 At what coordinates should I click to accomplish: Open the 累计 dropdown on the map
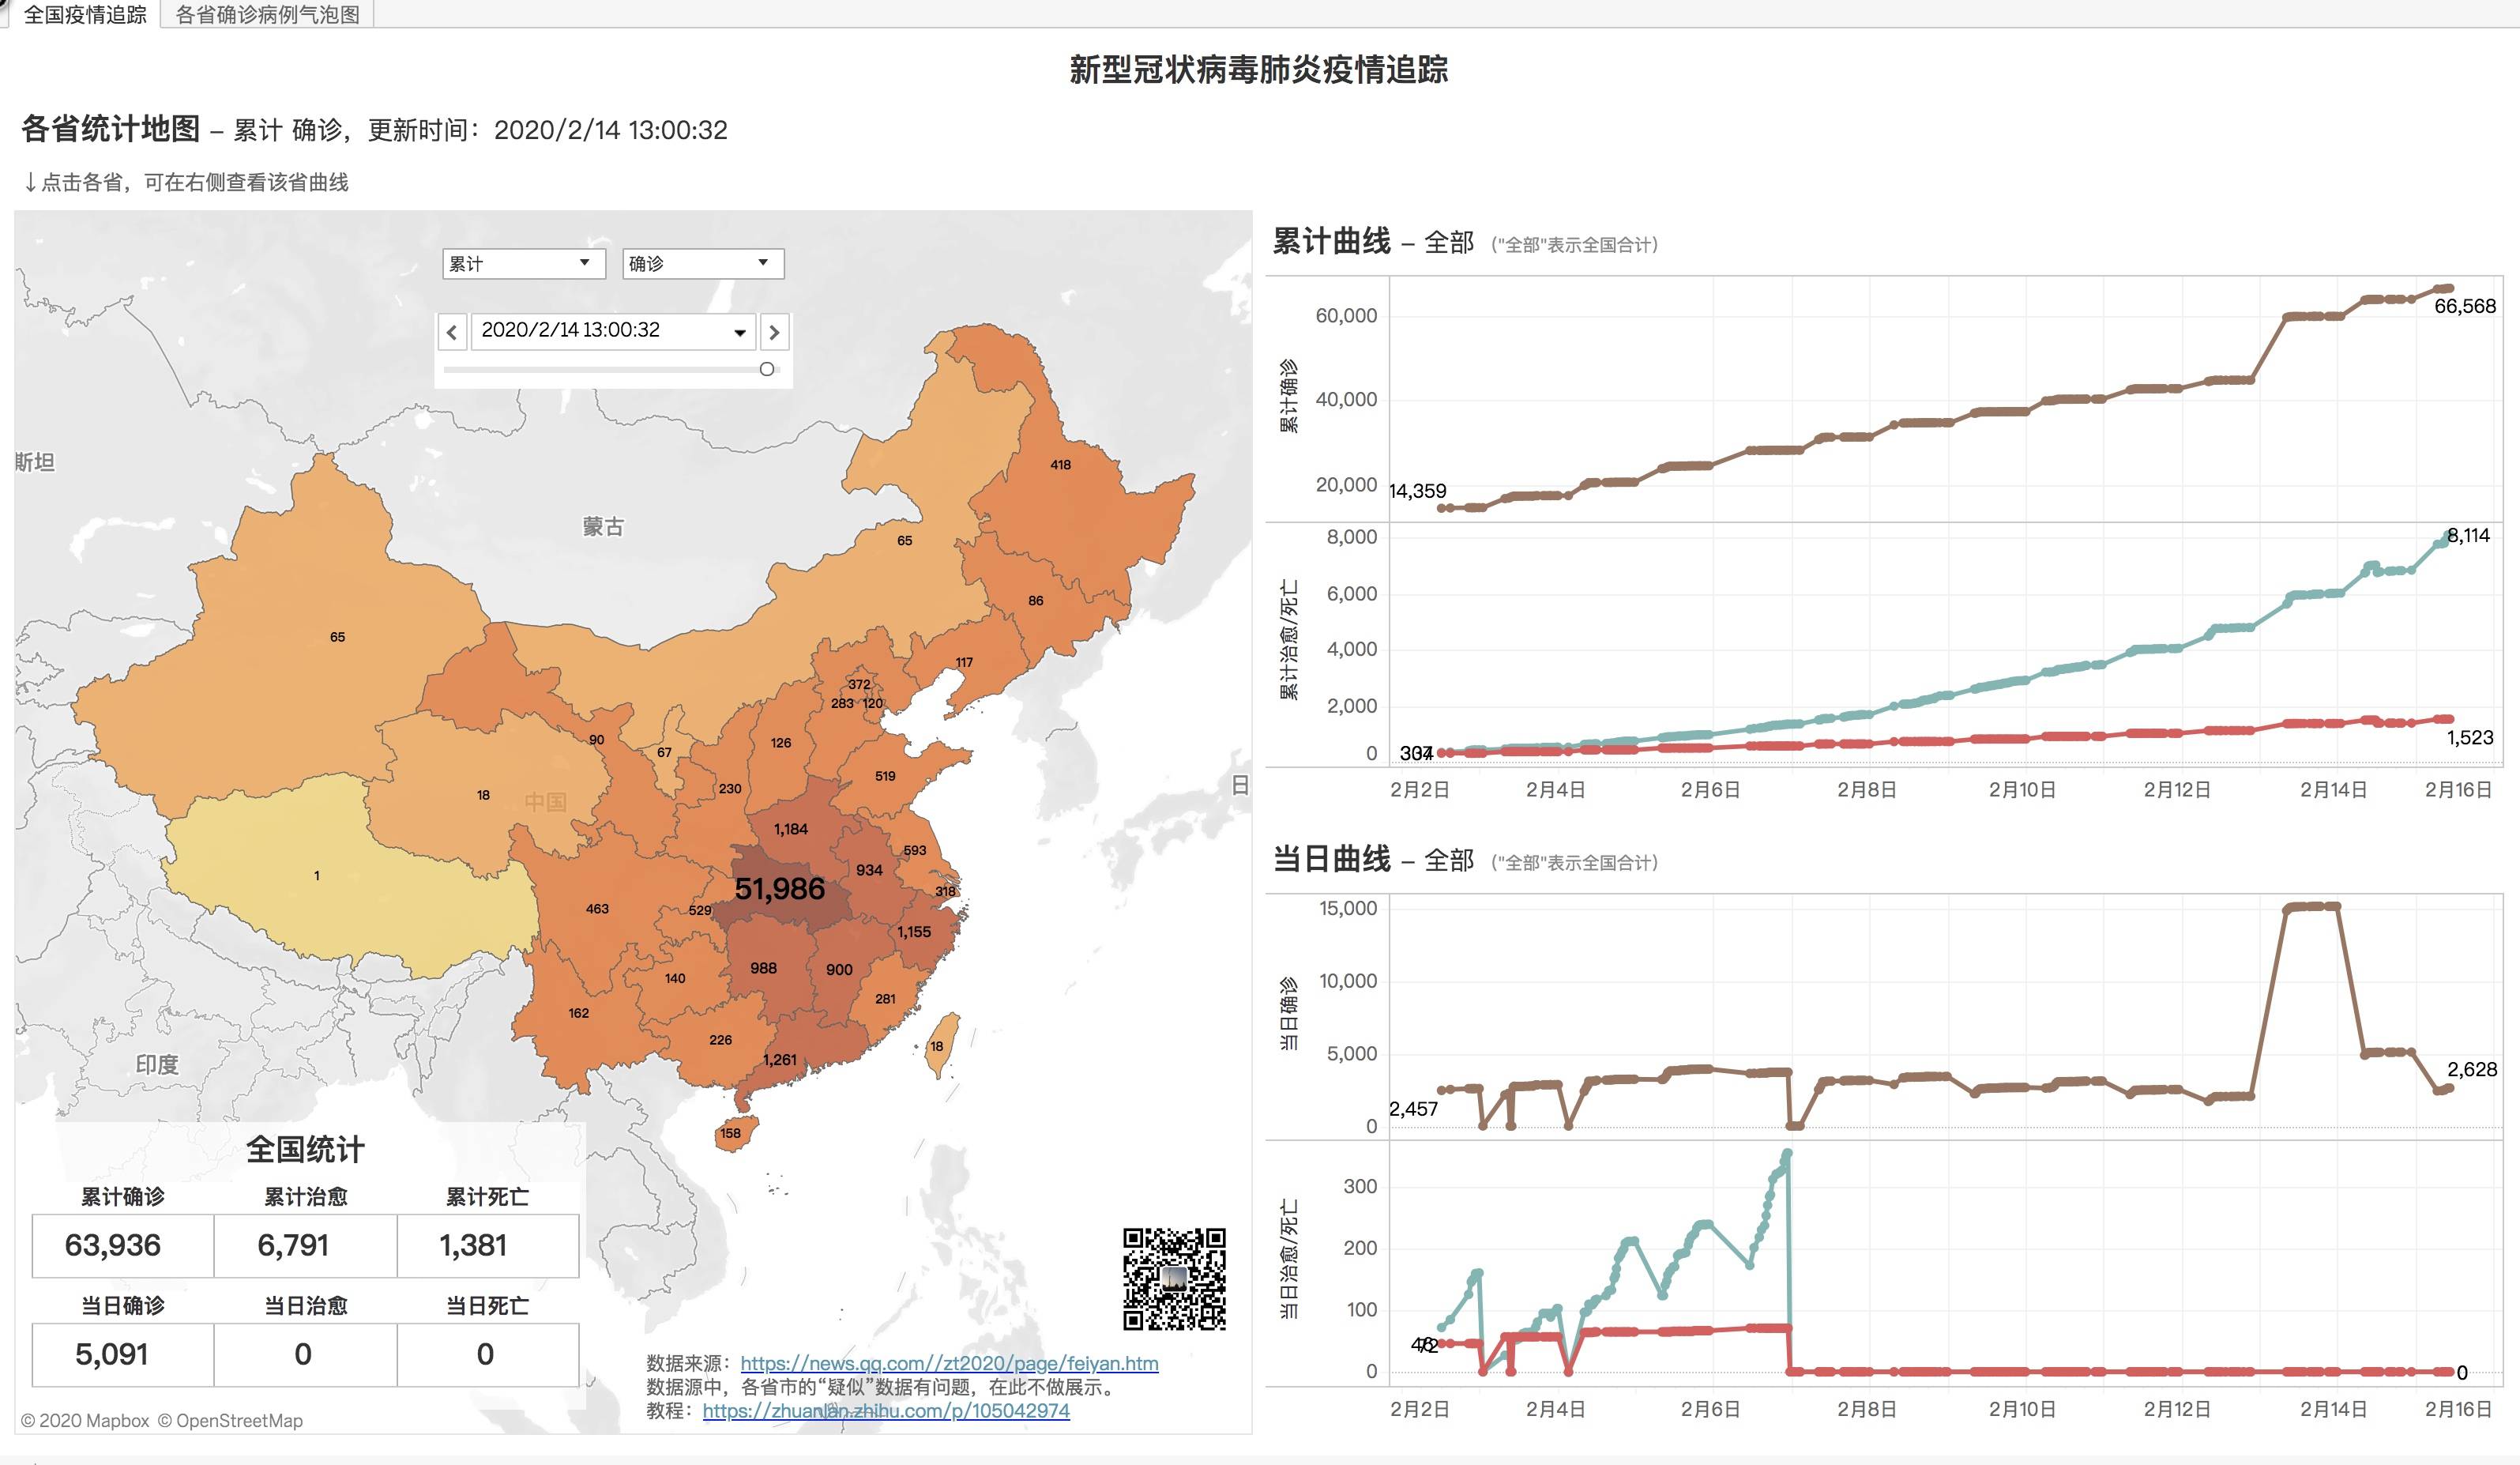pyautogui.click(x=522, y=264)
